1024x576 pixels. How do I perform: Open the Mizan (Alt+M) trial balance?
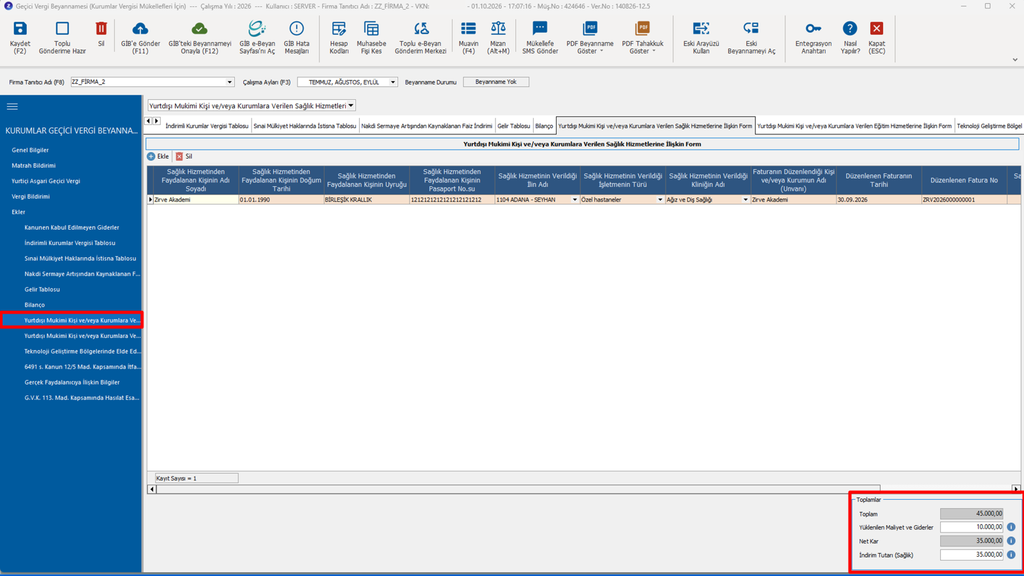498,37
